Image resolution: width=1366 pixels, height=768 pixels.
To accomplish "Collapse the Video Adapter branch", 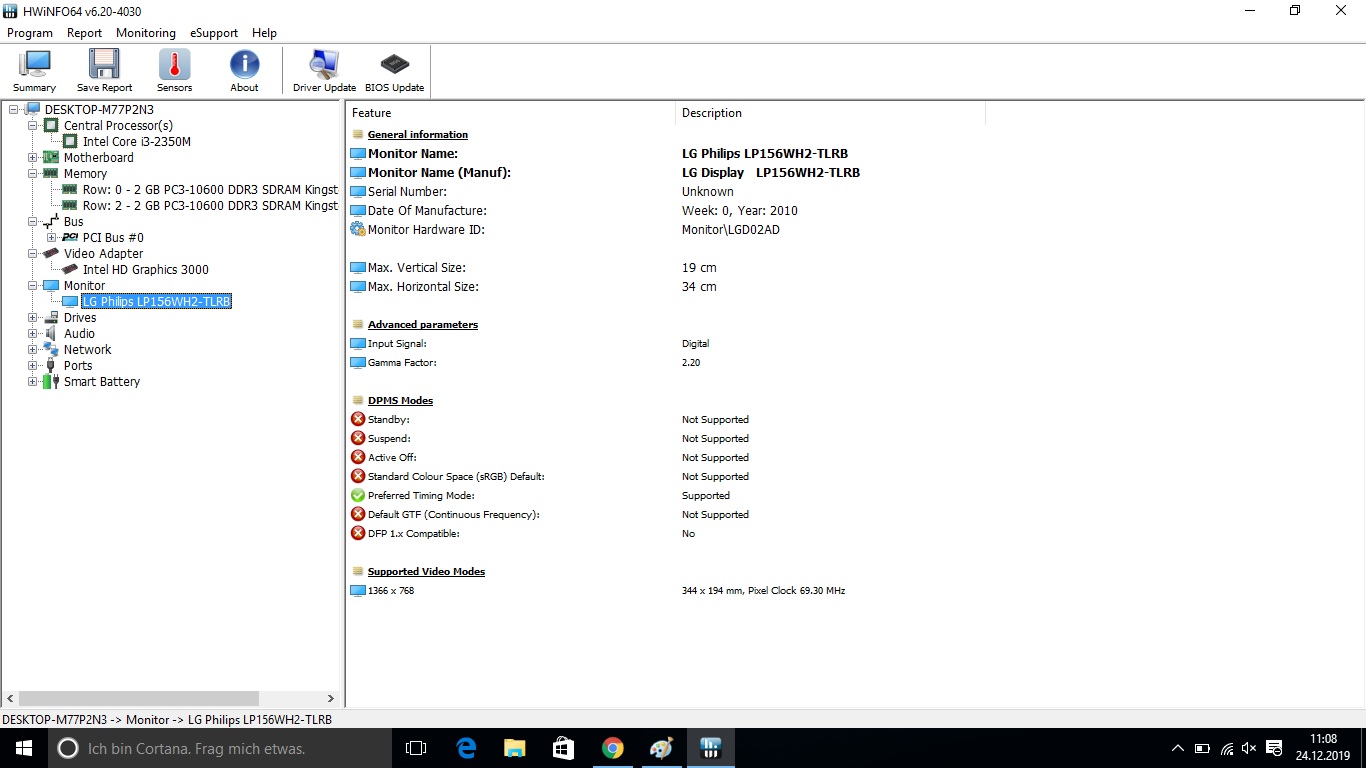I will click(32, 254).
